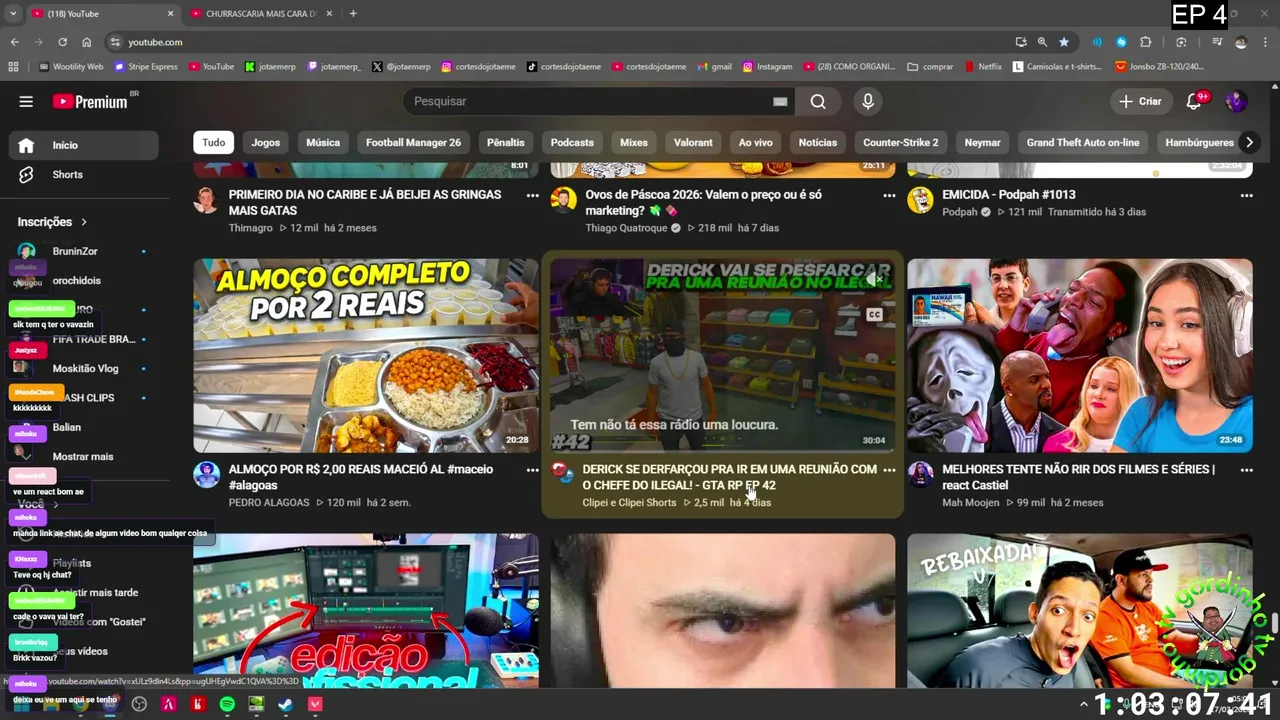Open Stripe Express bookmark
Screen dimensions: 1280x720
(x=146, y=67)
